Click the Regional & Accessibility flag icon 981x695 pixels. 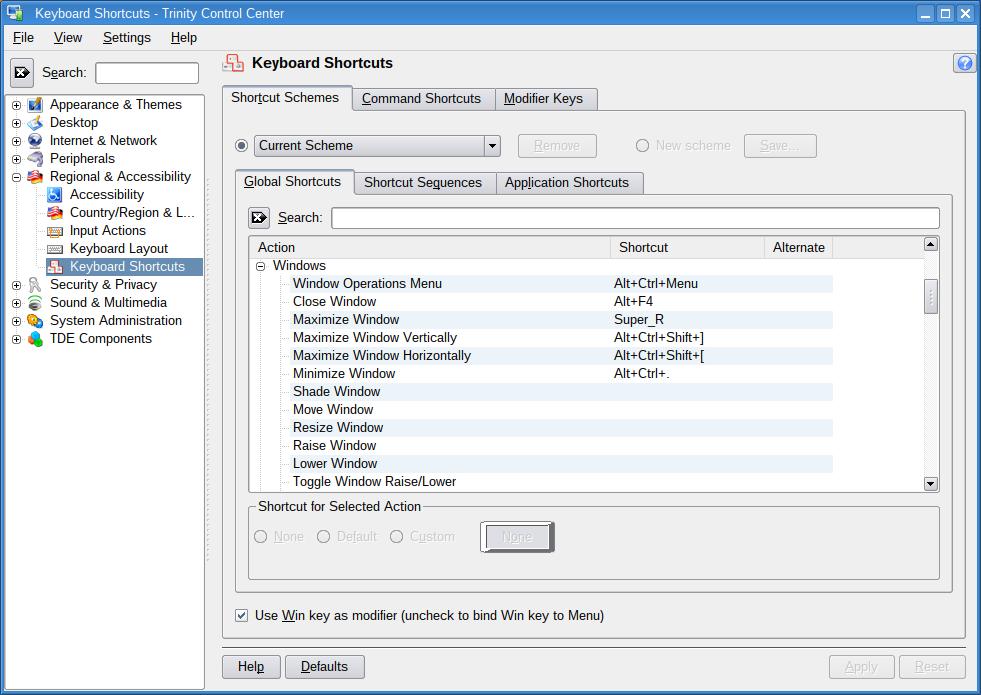point(36,177)
